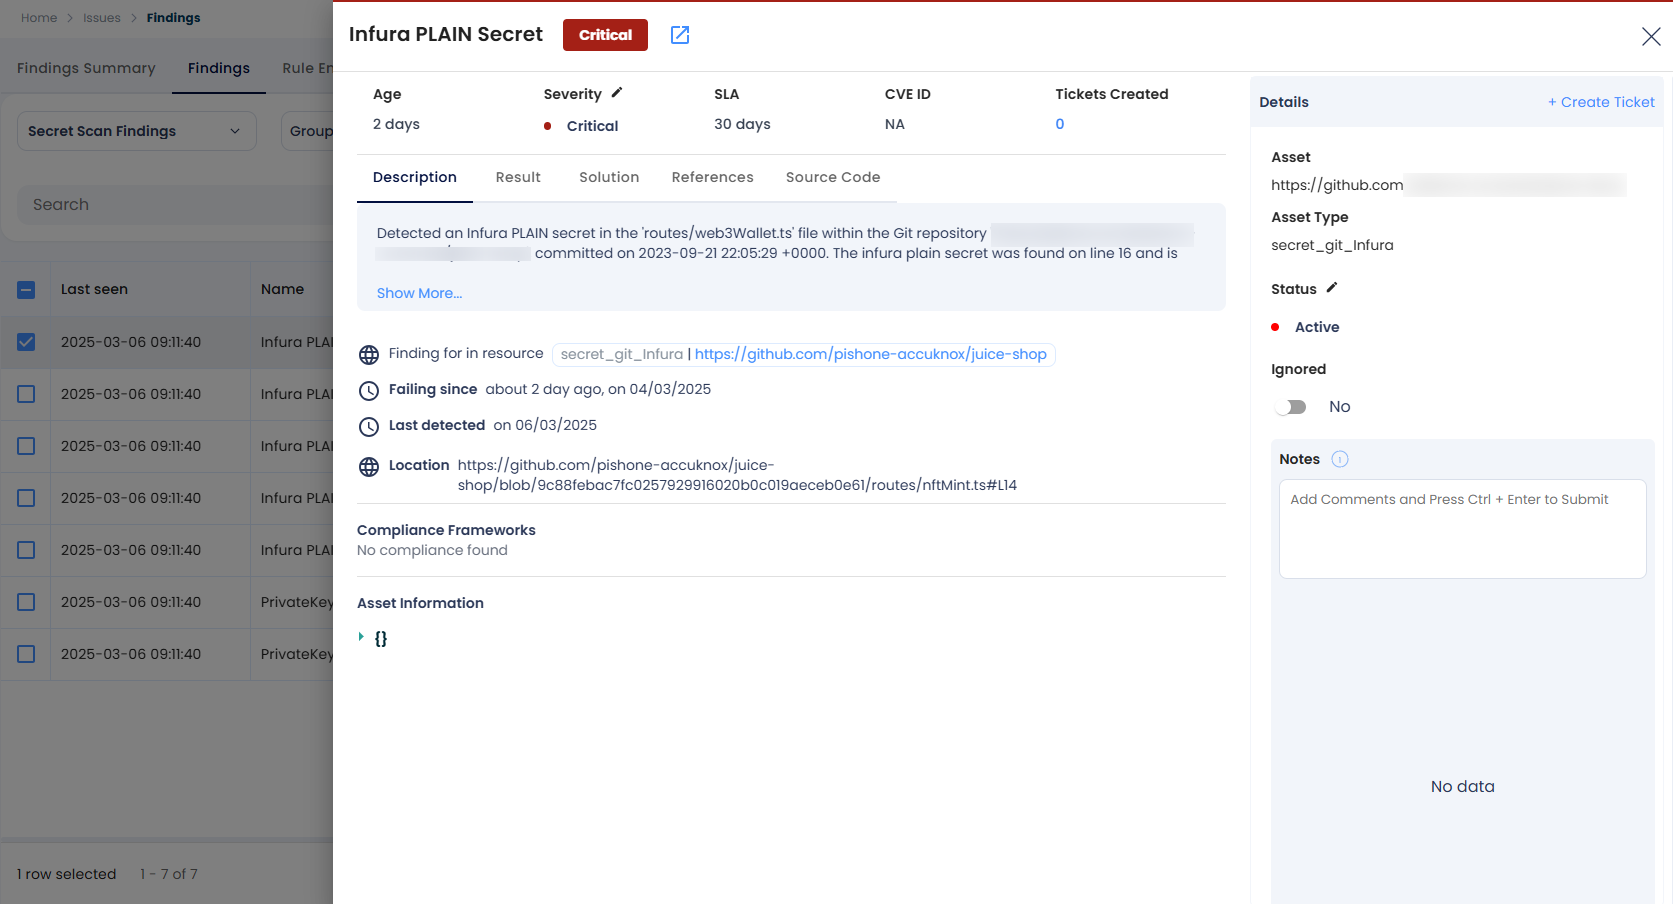The image size is (1673, 904).
Task: Click 'No compliance found' text
Action: click(432, 550)
